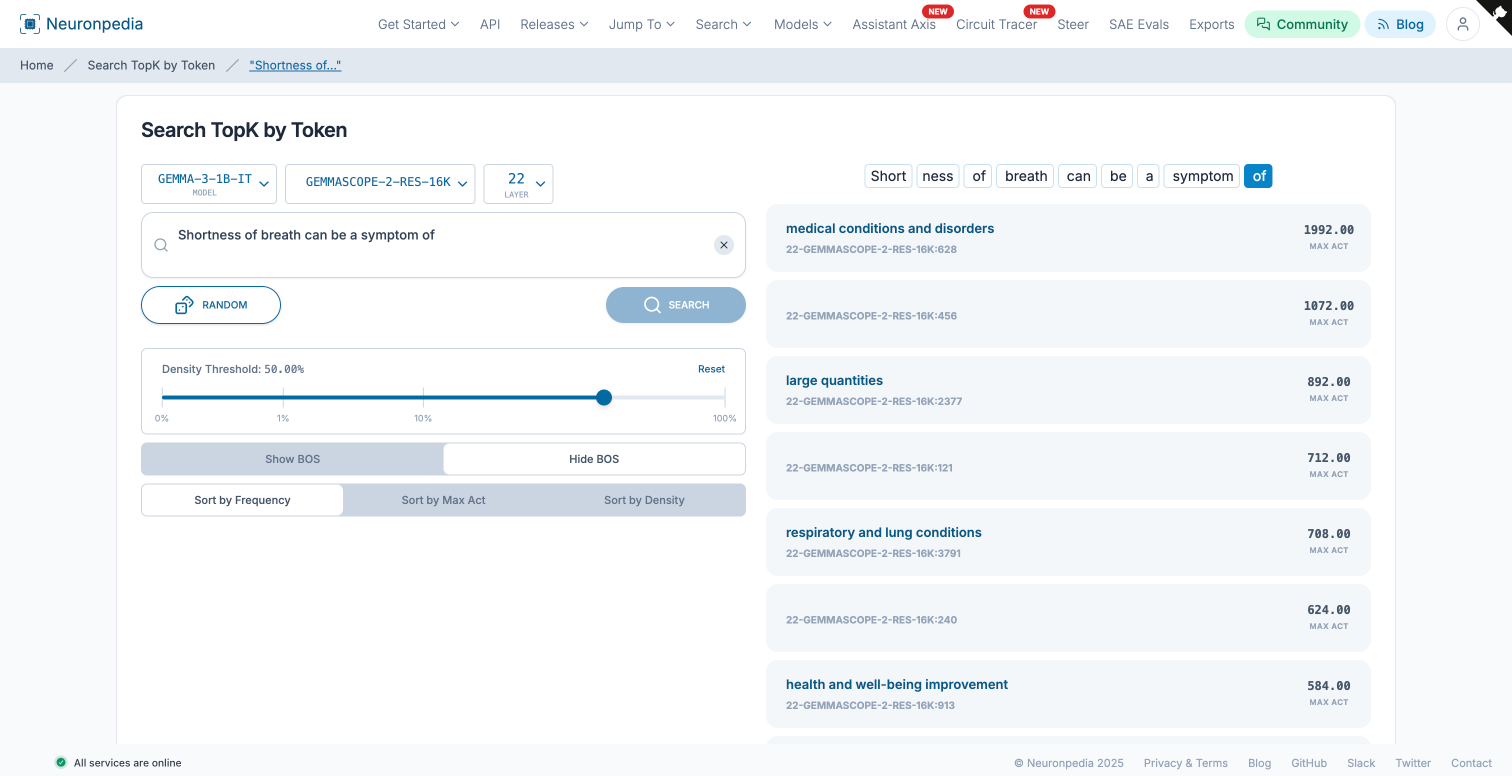Click the dice icon on Random button

pyautogui.click(x=184, y=305)
